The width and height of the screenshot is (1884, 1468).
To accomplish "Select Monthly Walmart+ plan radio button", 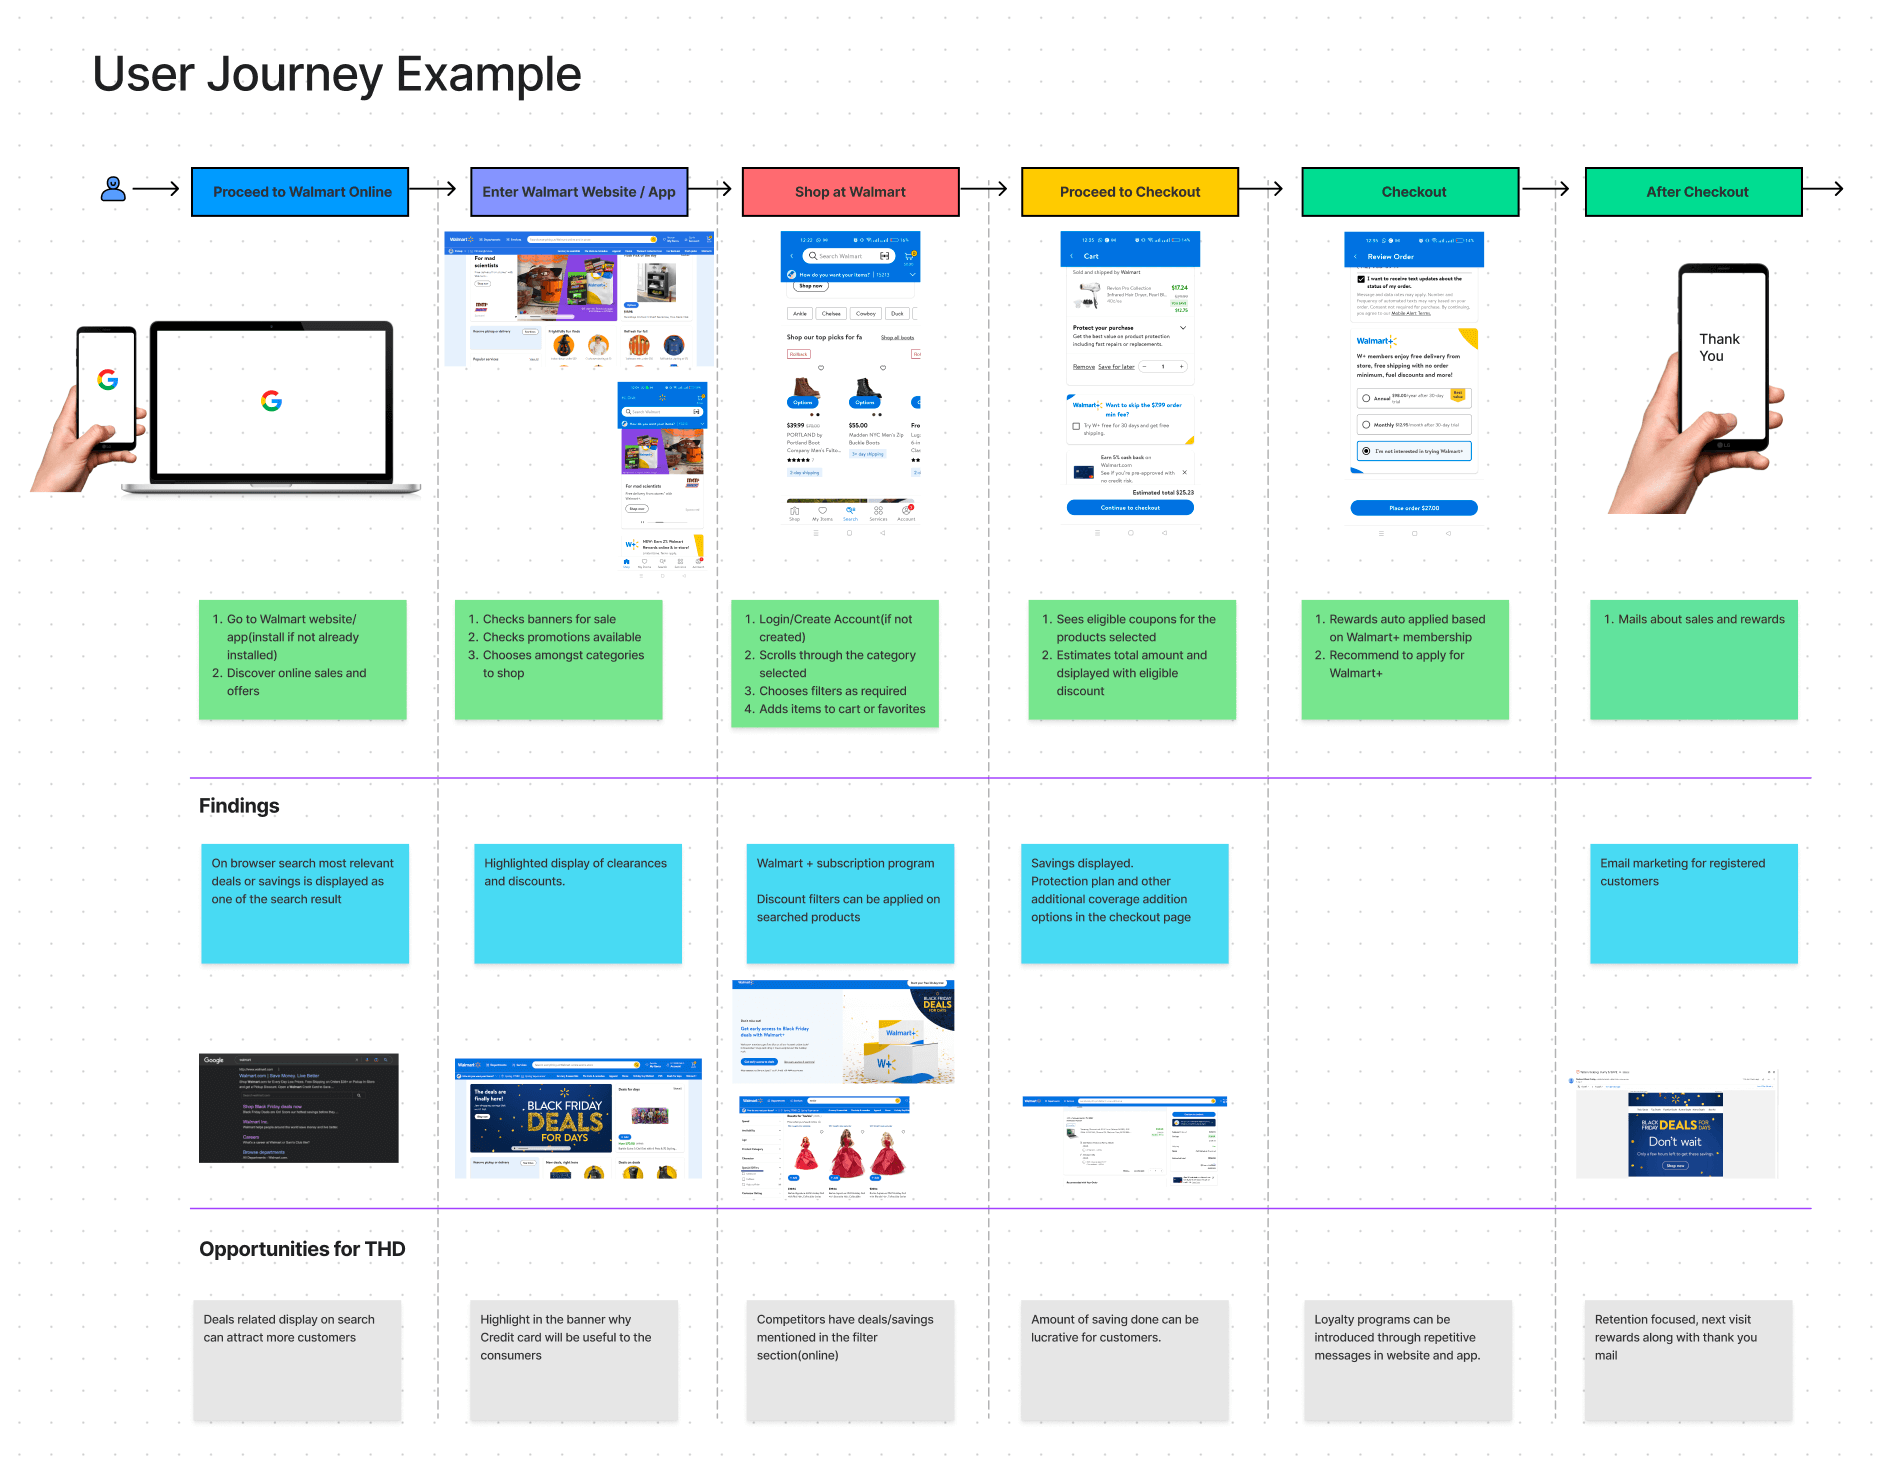I will (x=1366, y=425).
